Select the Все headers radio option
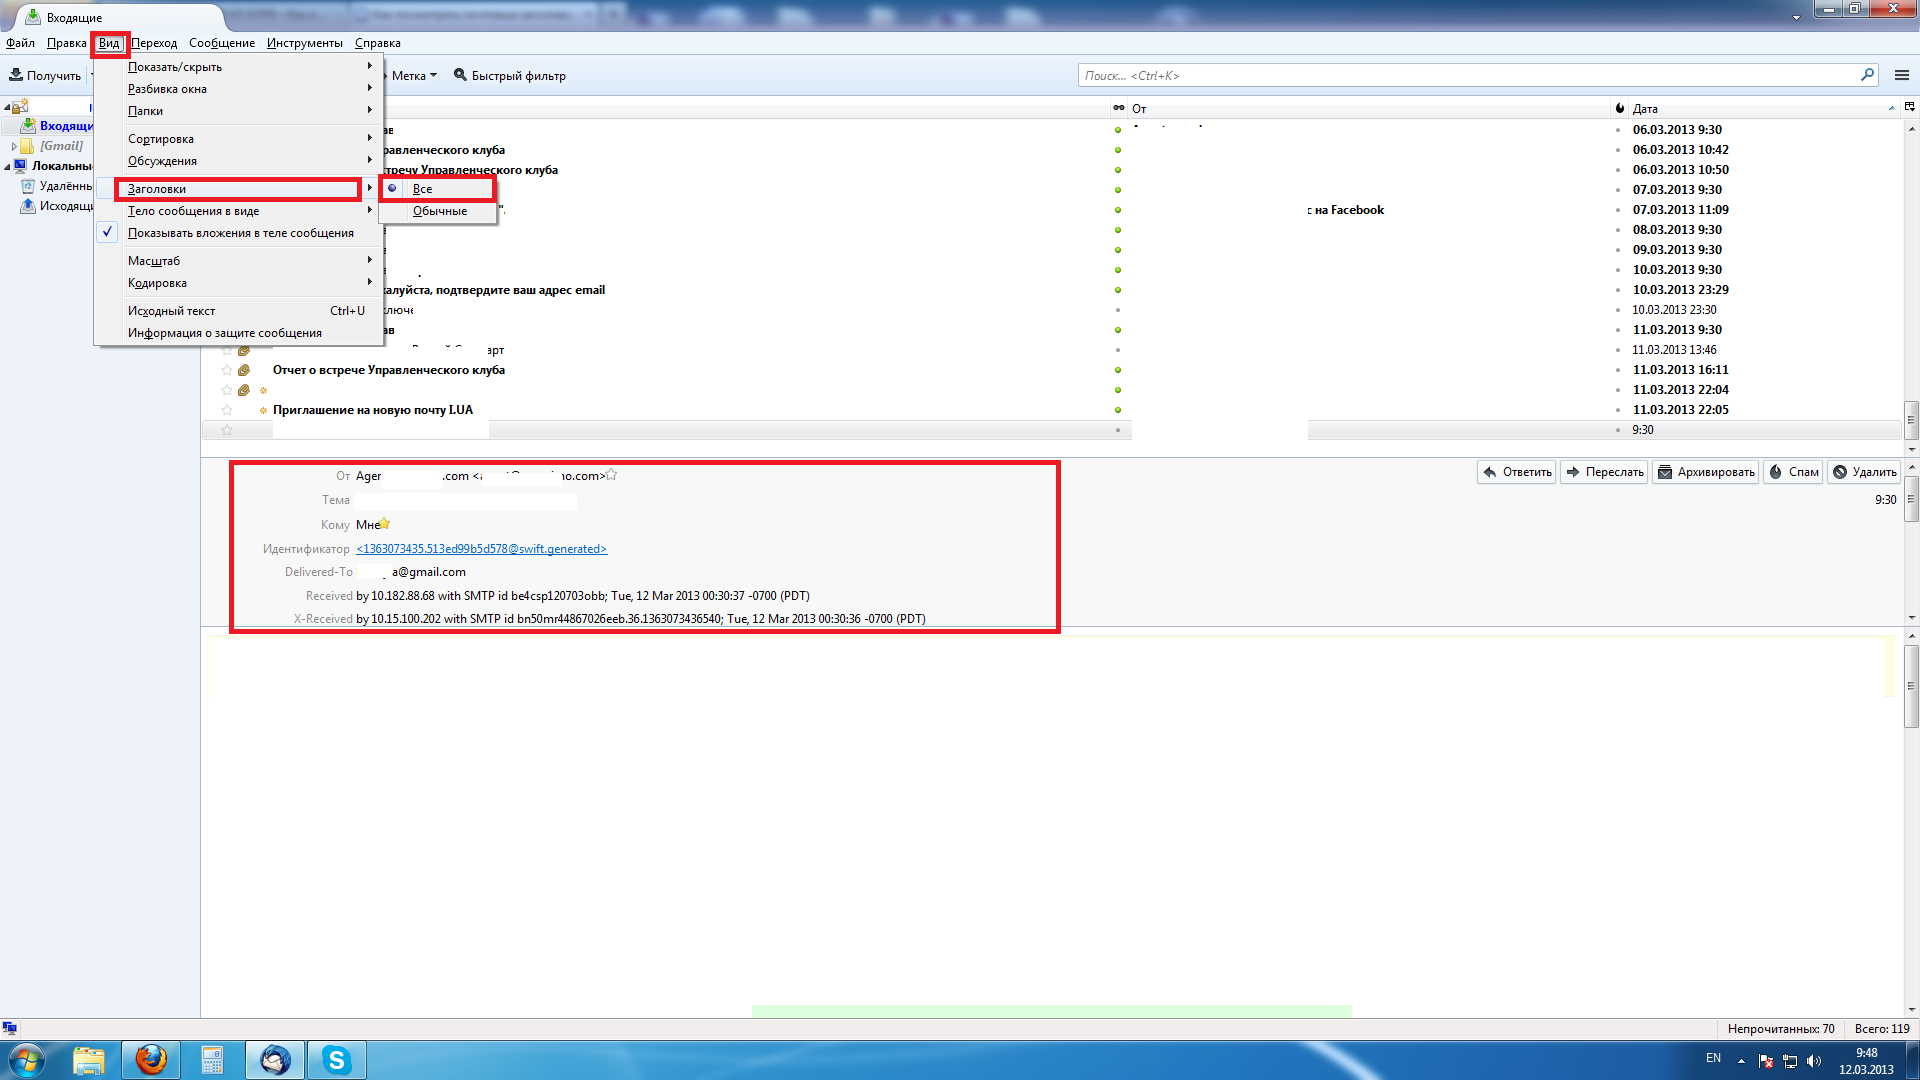Image resolution: width=1920 pixels, height=1080 pixels. pos(422,189)
